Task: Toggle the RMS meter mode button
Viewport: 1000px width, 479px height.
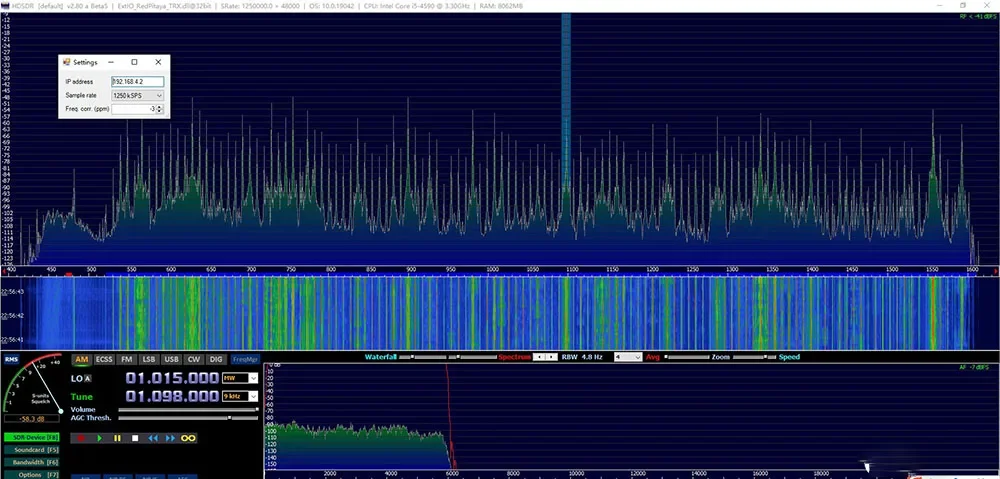Action: click(11, 360)
